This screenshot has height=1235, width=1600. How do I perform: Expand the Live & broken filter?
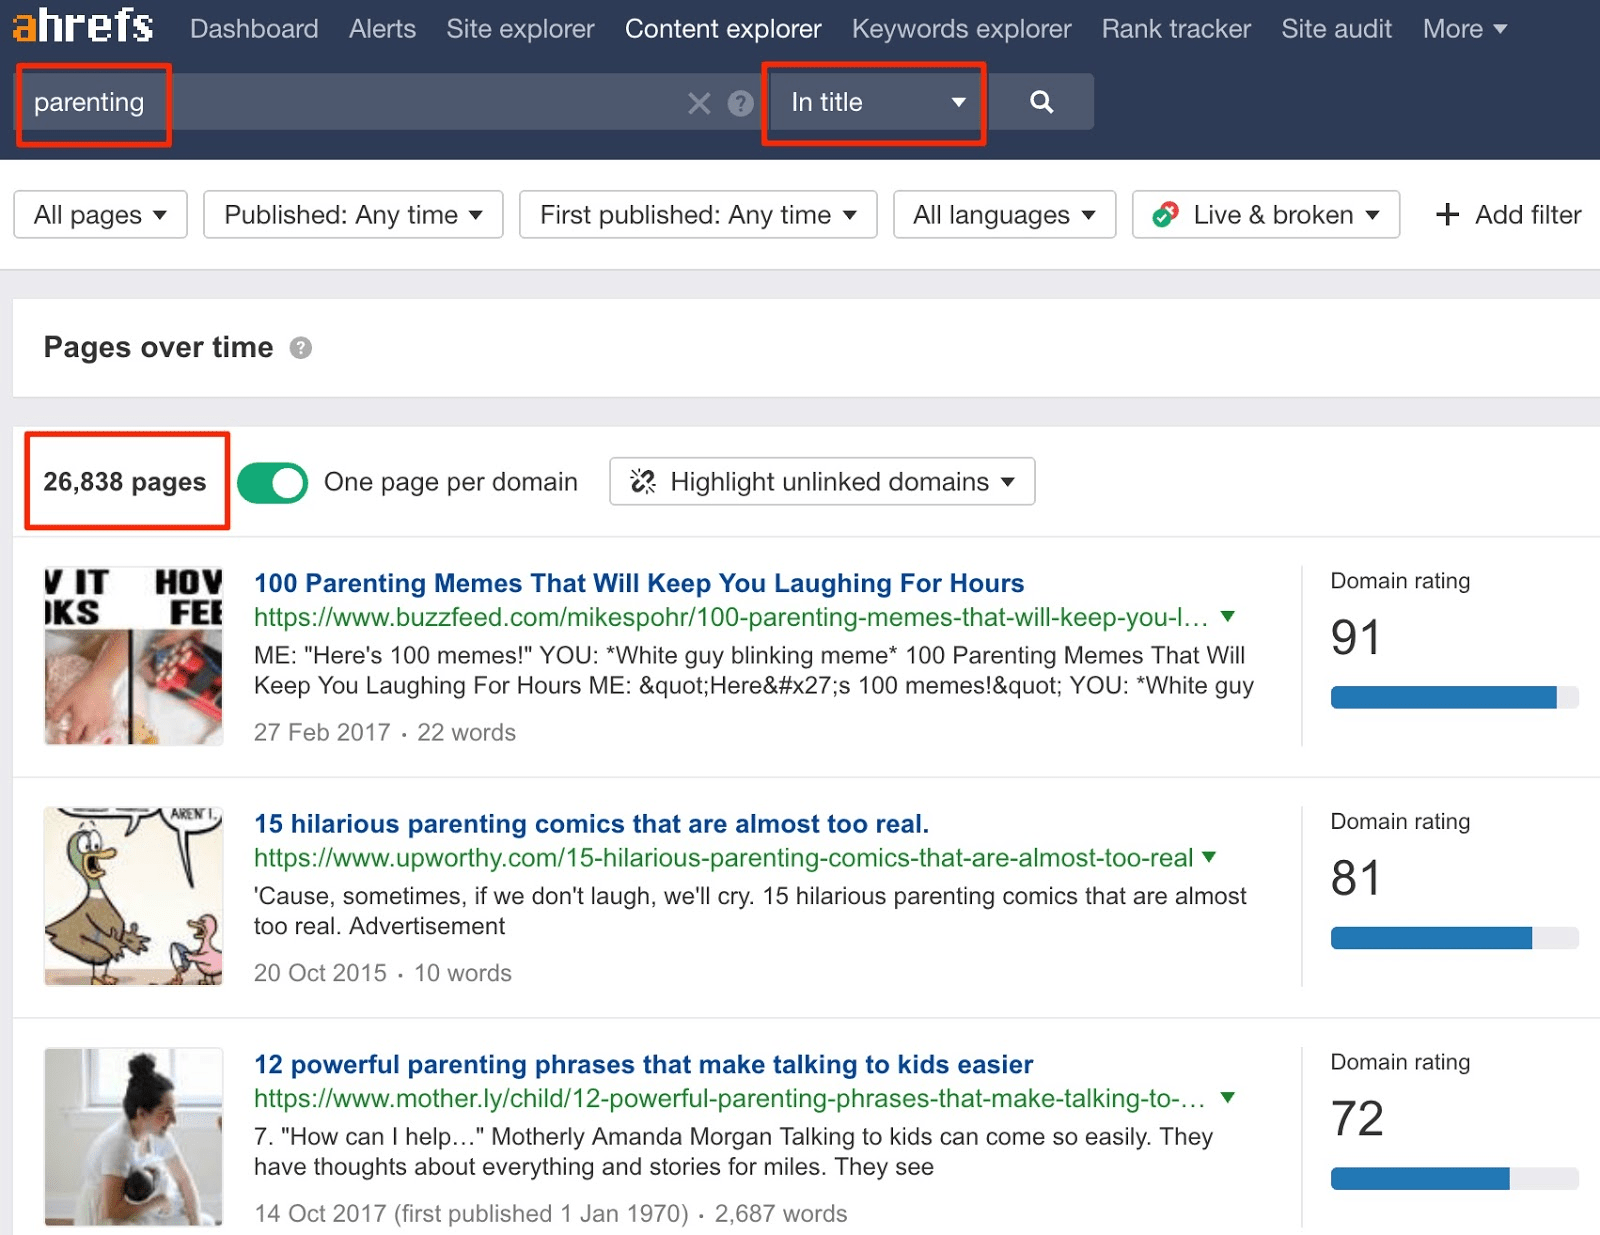pyautogui.click(x=1265, y=215)
